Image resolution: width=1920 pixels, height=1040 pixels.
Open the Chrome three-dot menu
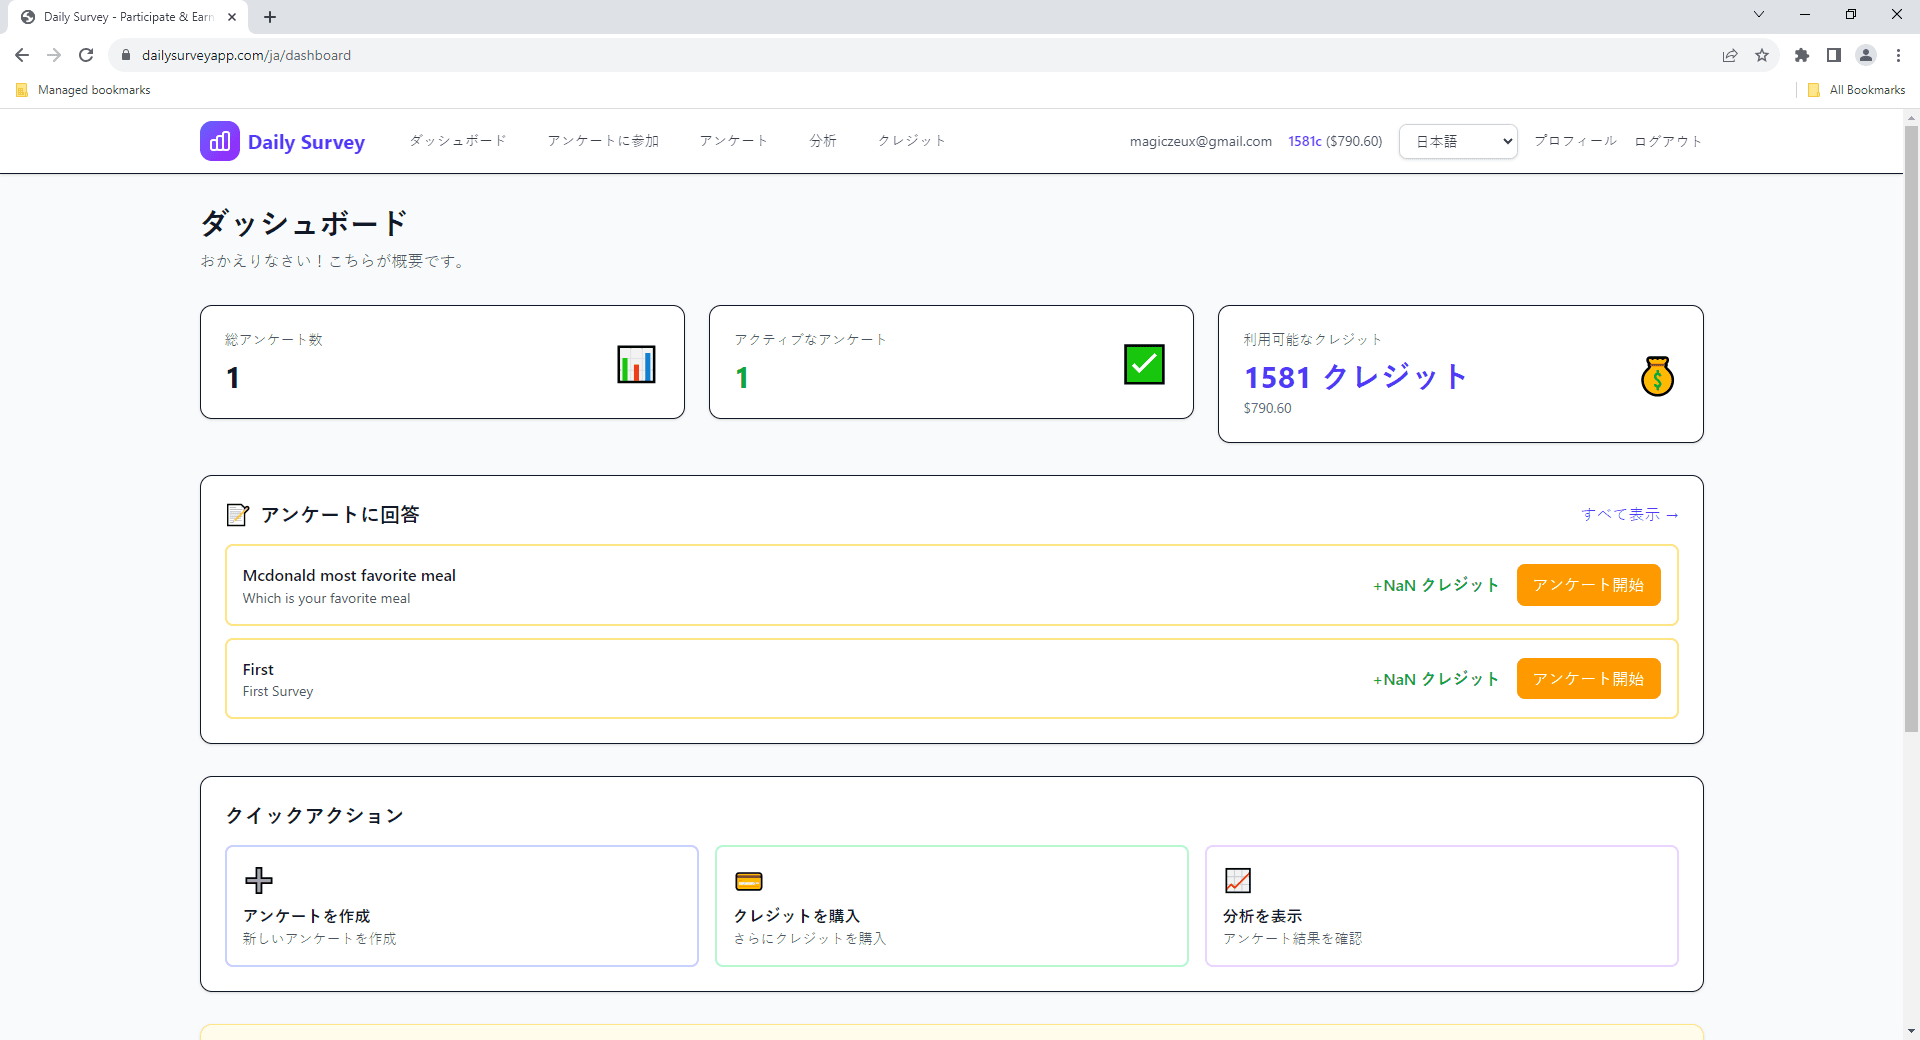1899,55
